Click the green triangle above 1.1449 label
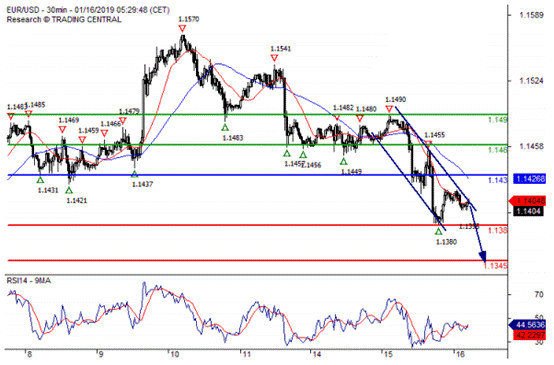This screenshot has width=554, height=365. coord(343,162)
